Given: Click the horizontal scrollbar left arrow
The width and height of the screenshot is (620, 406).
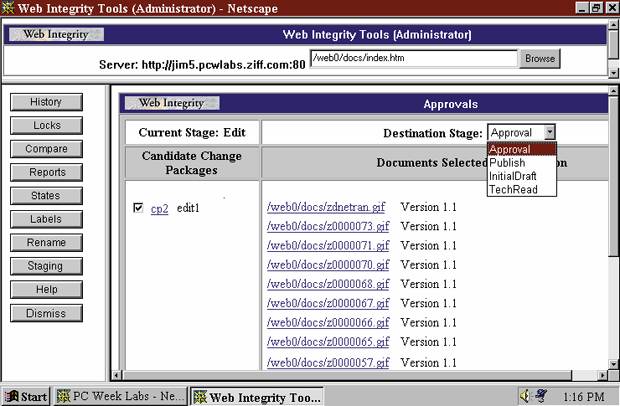Looking at the screenshot, I should (x=117, y=375).
